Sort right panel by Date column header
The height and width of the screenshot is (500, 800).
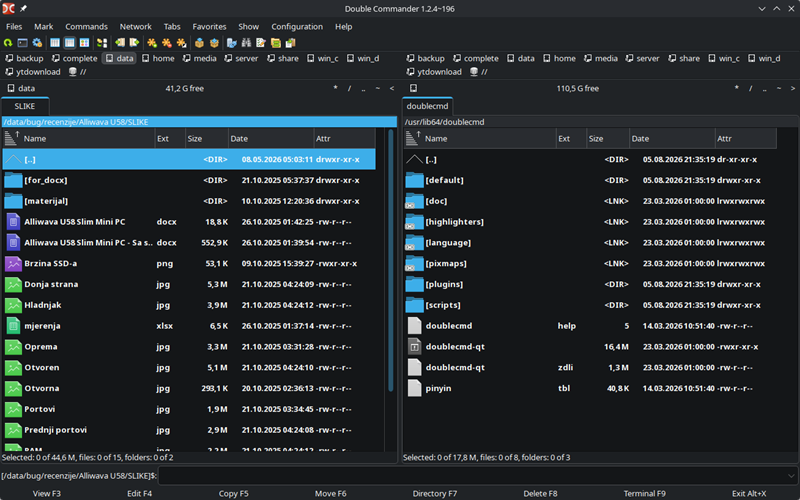coord(672,138)
